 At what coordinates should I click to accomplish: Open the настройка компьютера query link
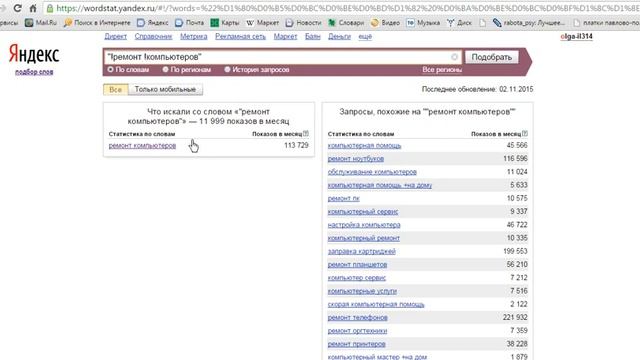pos(364,224)
